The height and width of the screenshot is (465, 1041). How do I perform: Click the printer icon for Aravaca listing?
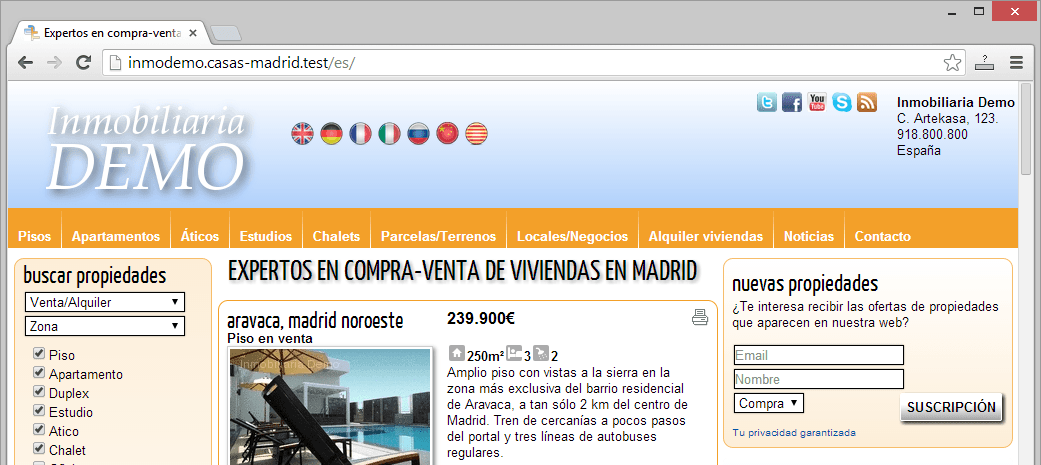pos(700,318)
